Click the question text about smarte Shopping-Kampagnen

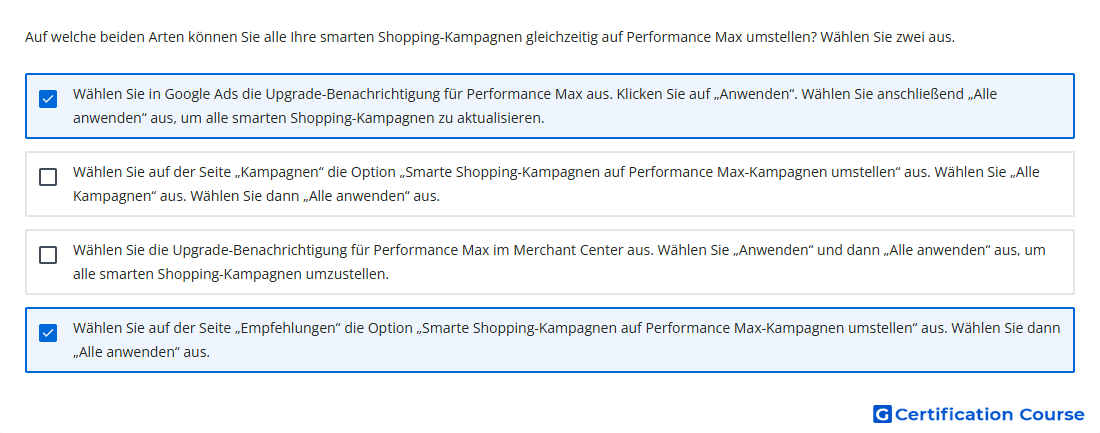(490, 37)
